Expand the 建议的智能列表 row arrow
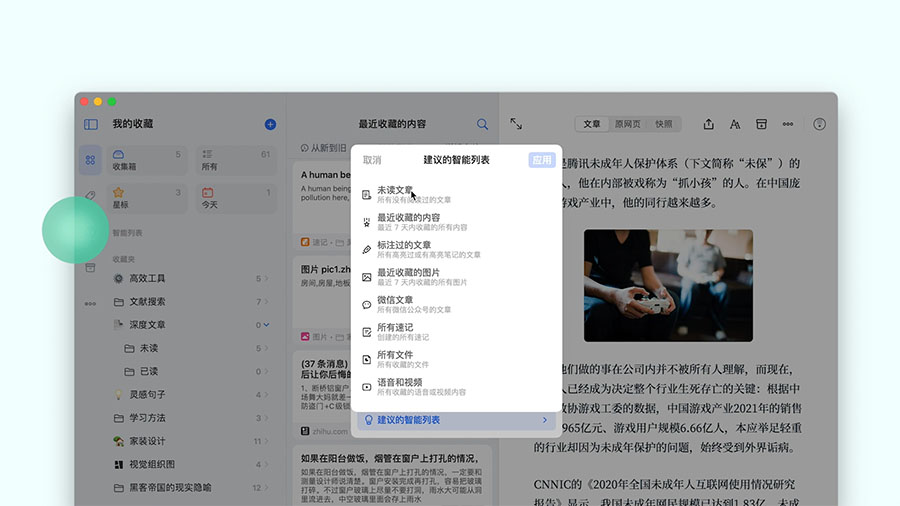 pyautogui.click(x=544, y=420)
